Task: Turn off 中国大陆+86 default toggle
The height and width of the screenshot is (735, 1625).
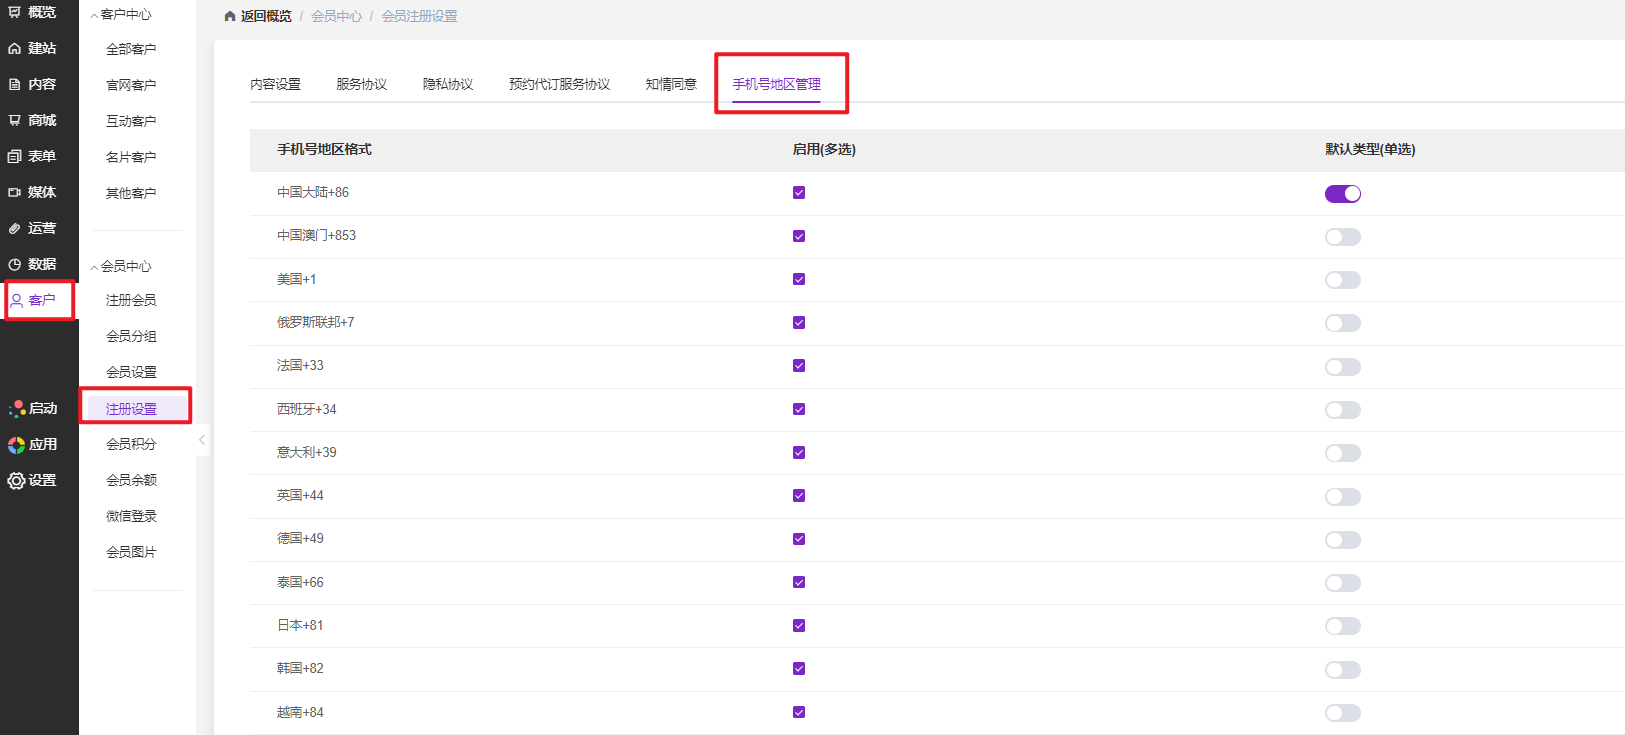Action: point(1342,194)
